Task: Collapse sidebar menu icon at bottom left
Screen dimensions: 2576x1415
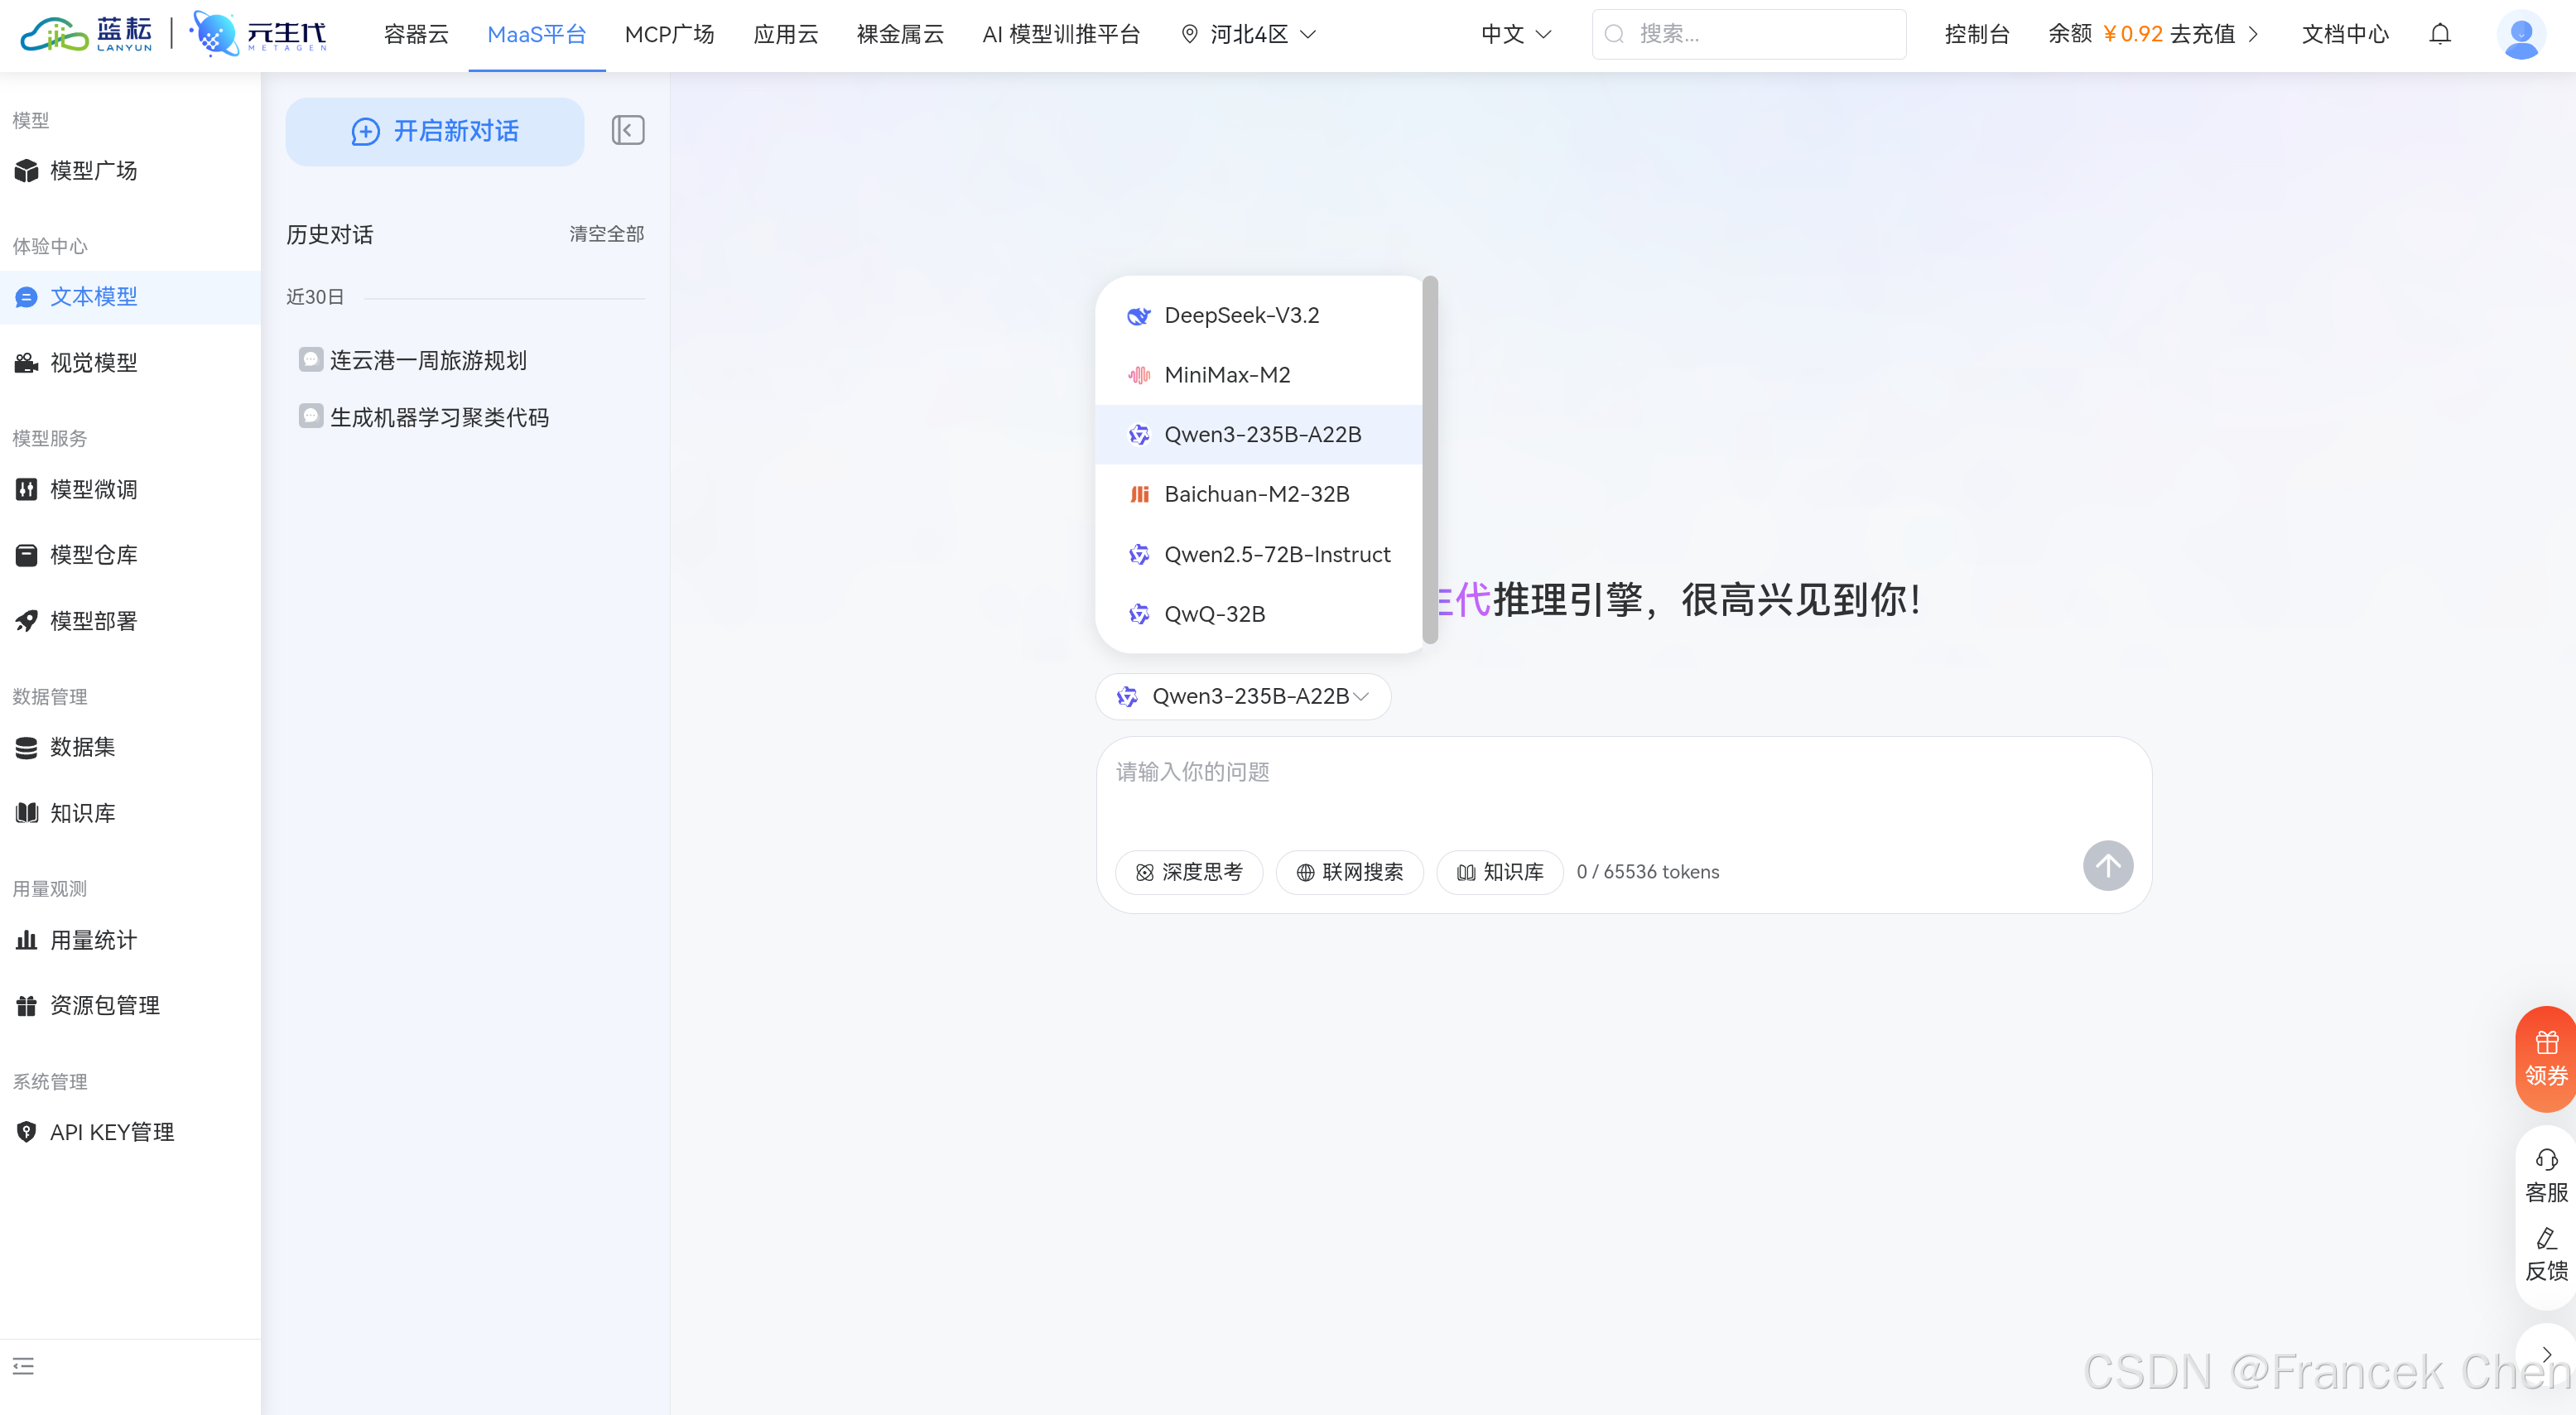Action: (23, 1366)
